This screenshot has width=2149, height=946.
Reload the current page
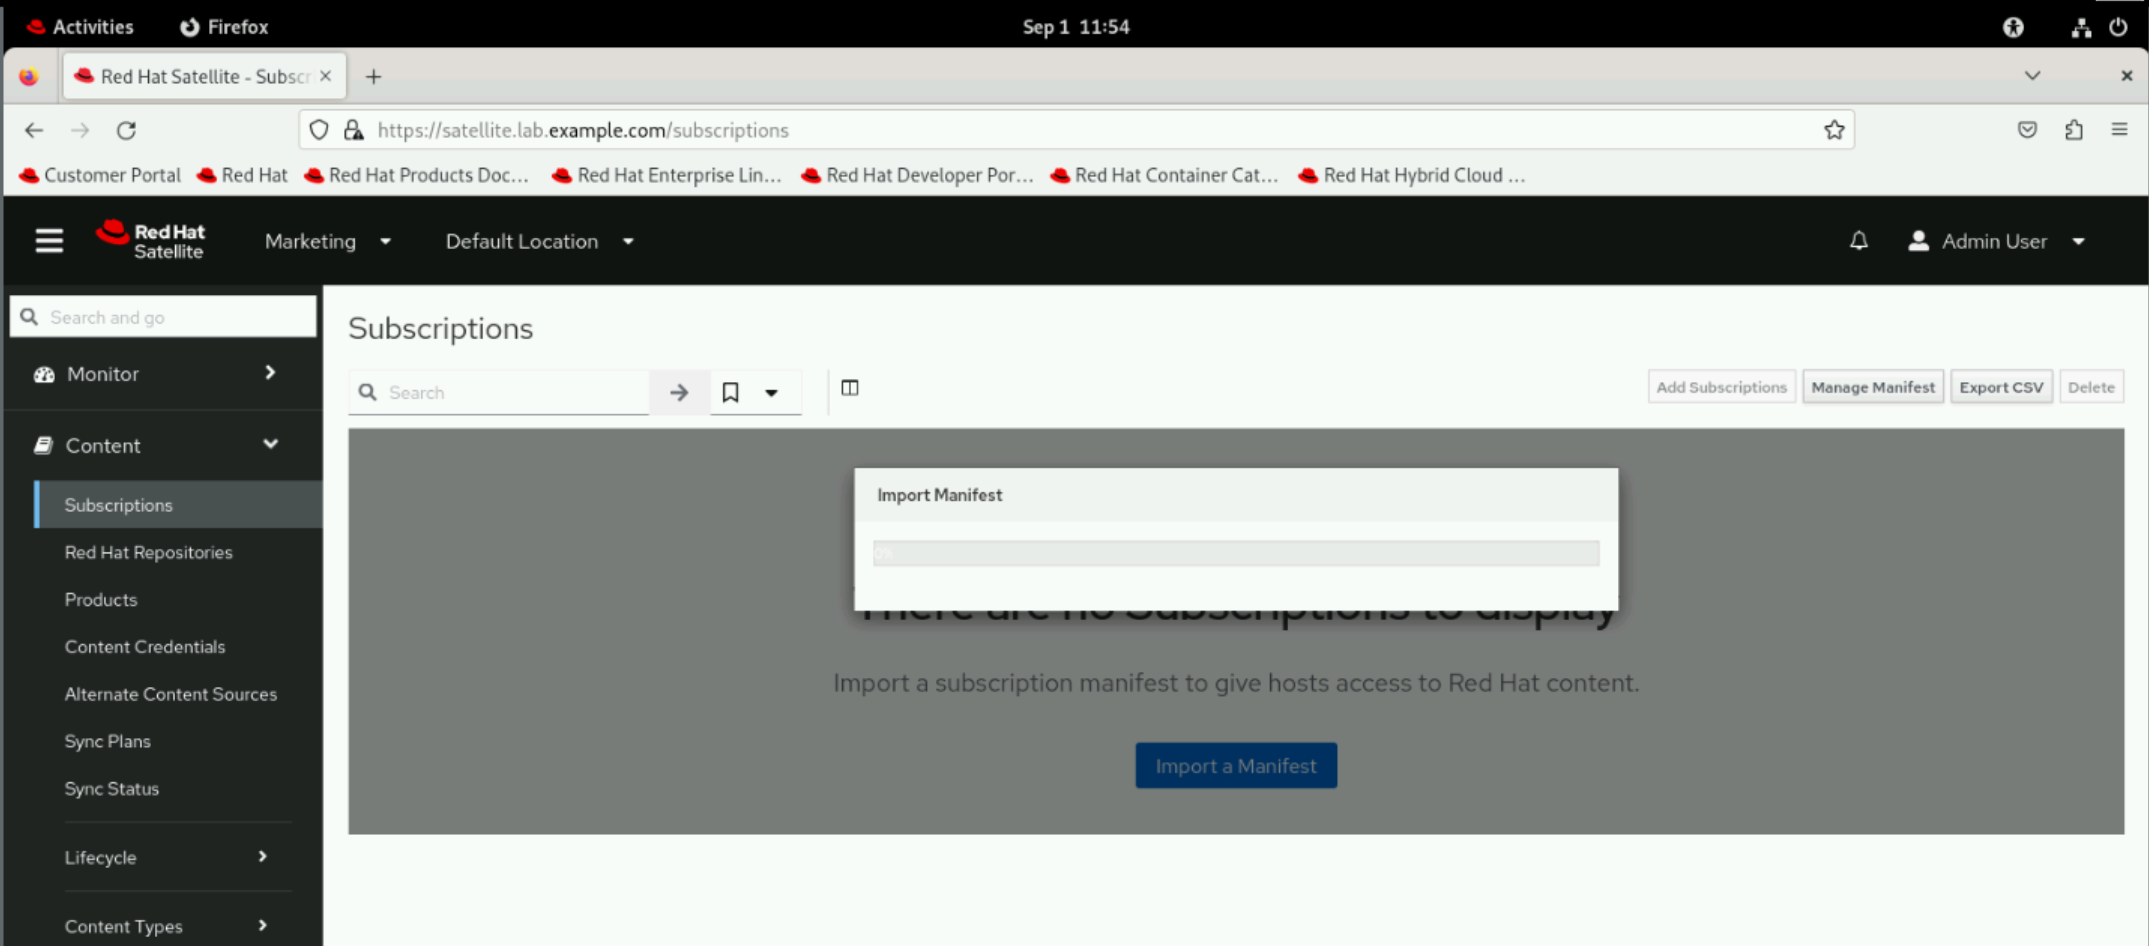pyautogui.click(x=126, y=130)
